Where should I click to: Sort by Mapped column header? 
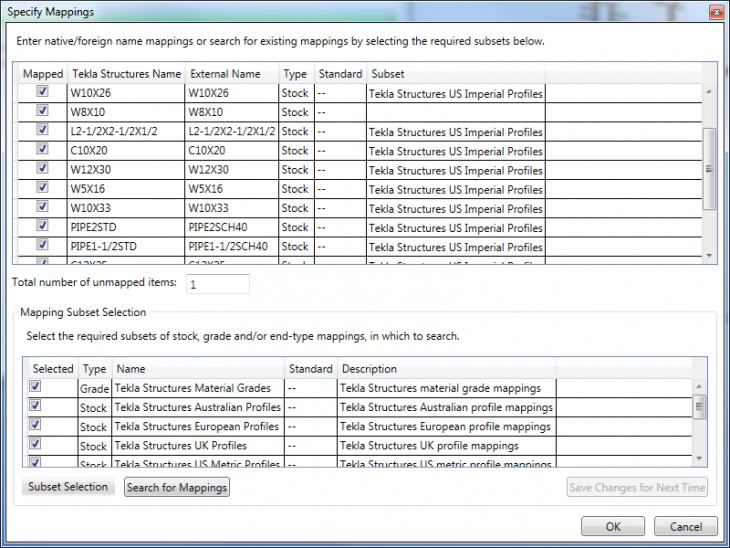(43, 74)
